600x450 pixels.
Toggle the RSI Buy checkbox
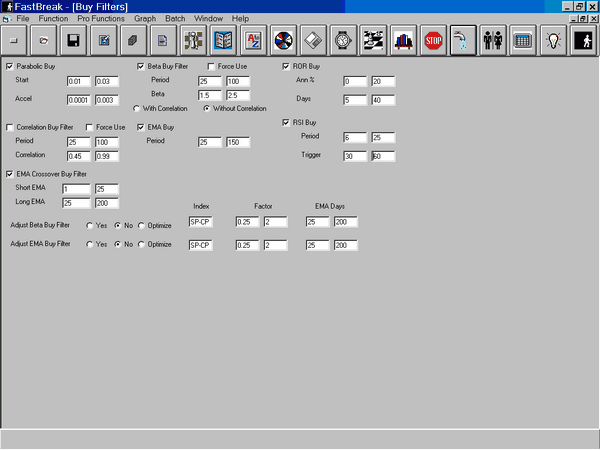(x=286, y=122)
